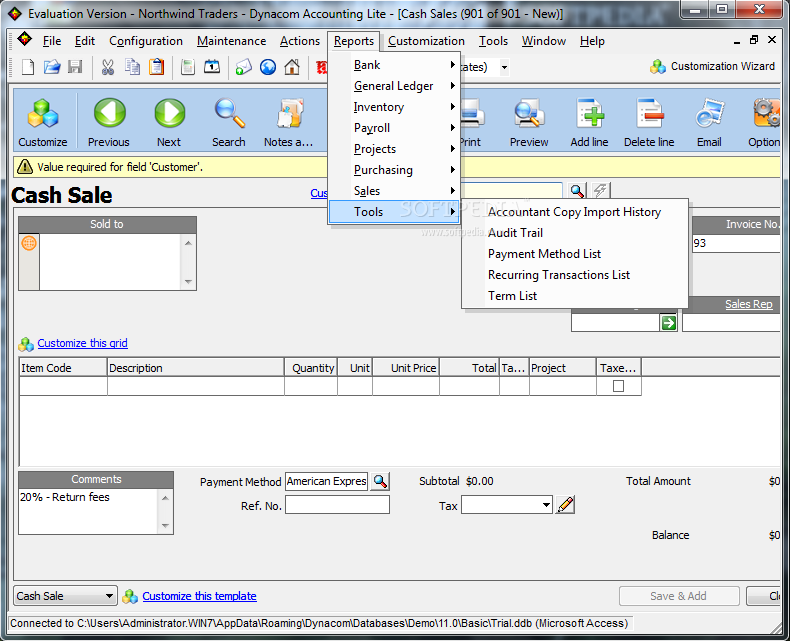
Task: Open the Customize cubes button
Action: pyautogui.click(x=43, y=122)
